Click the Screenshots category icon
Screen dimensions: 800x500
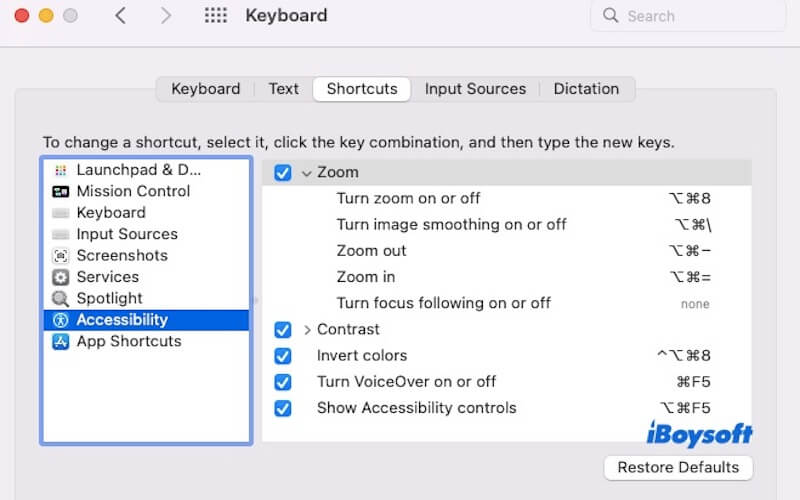coord(61,255)
